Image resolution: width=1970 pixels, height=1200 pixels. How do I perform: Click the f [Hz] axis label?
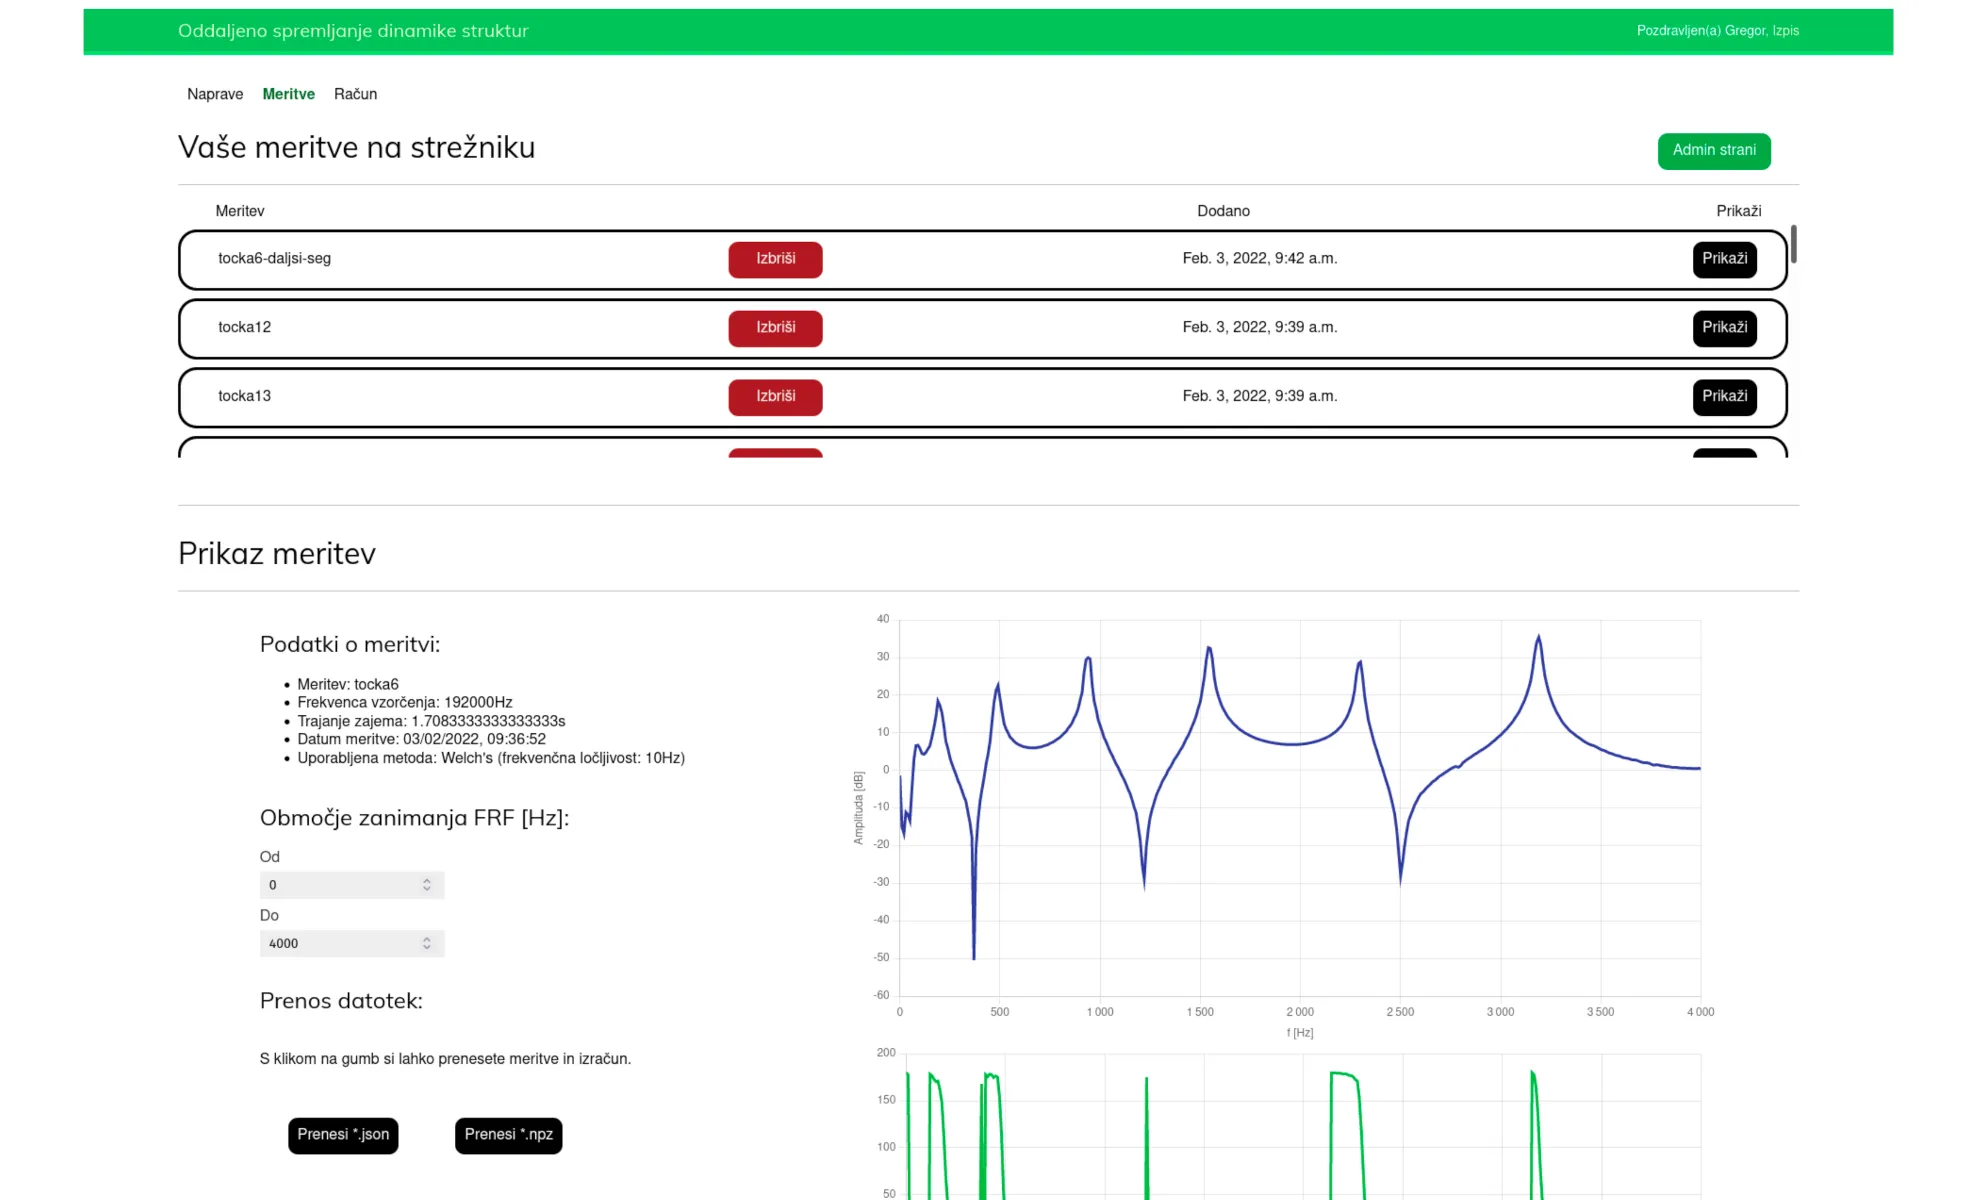coord(1299,1033)
